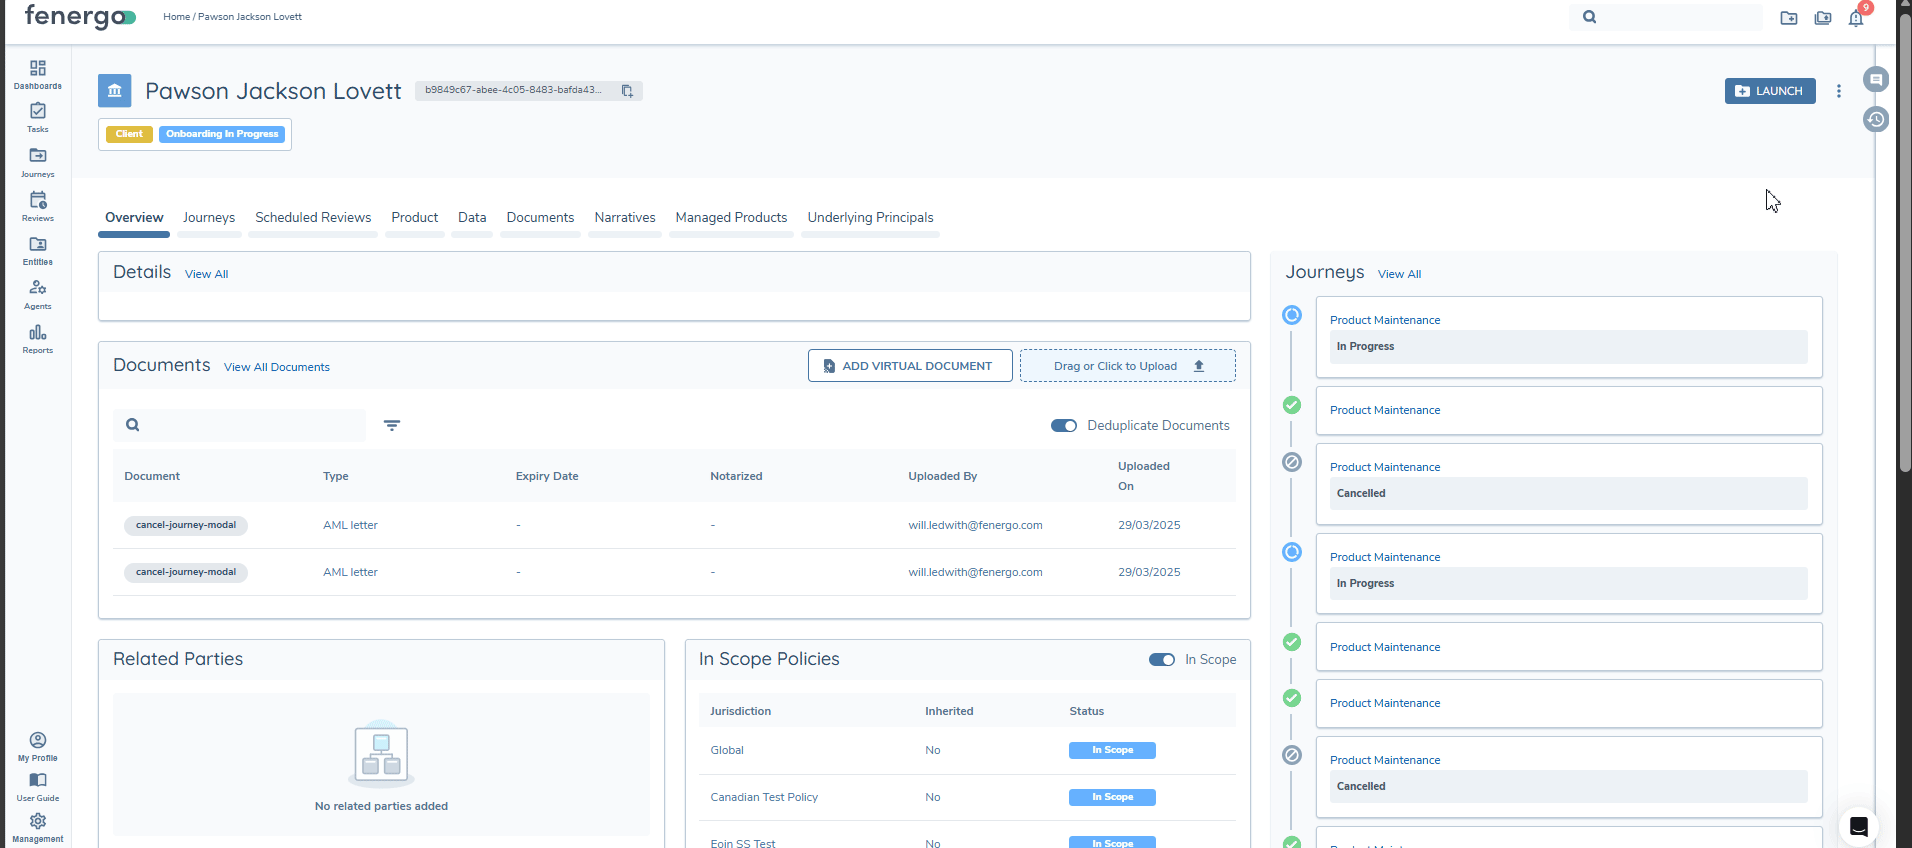
Task: Open the notifications bell
Action: point(1856,18)
